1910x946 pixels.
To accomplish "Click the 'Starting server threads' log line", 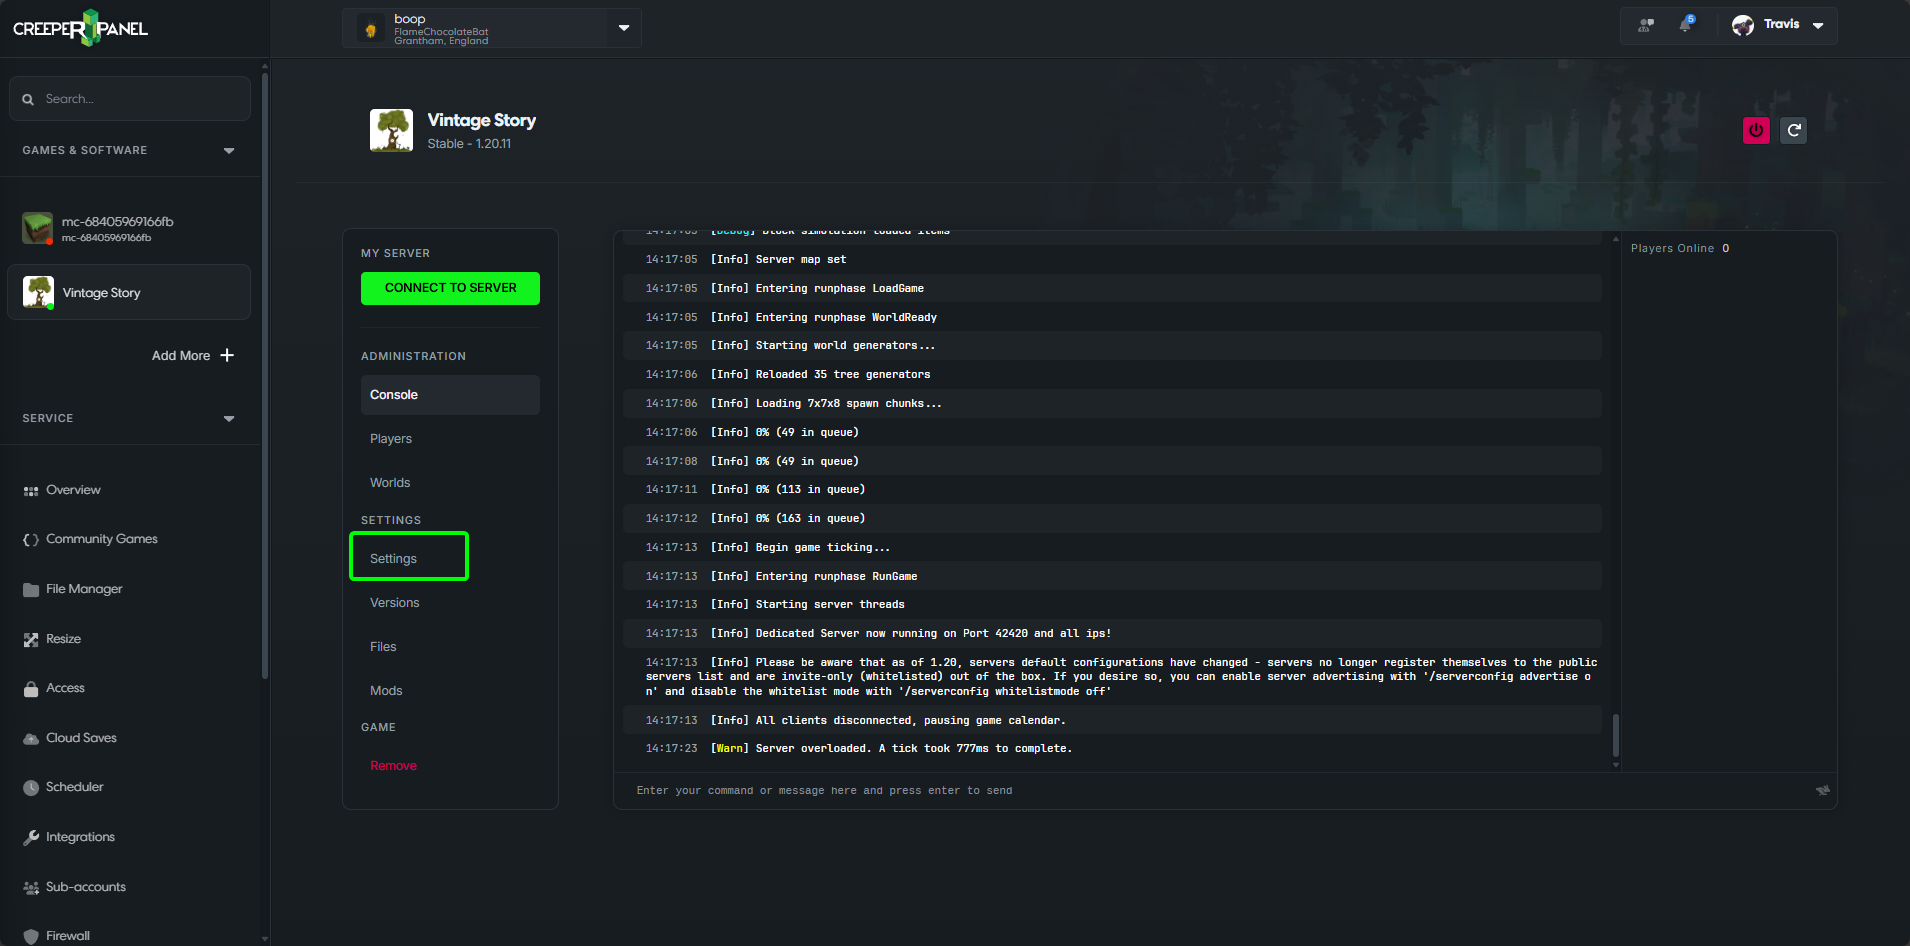I will [1111, 604].
